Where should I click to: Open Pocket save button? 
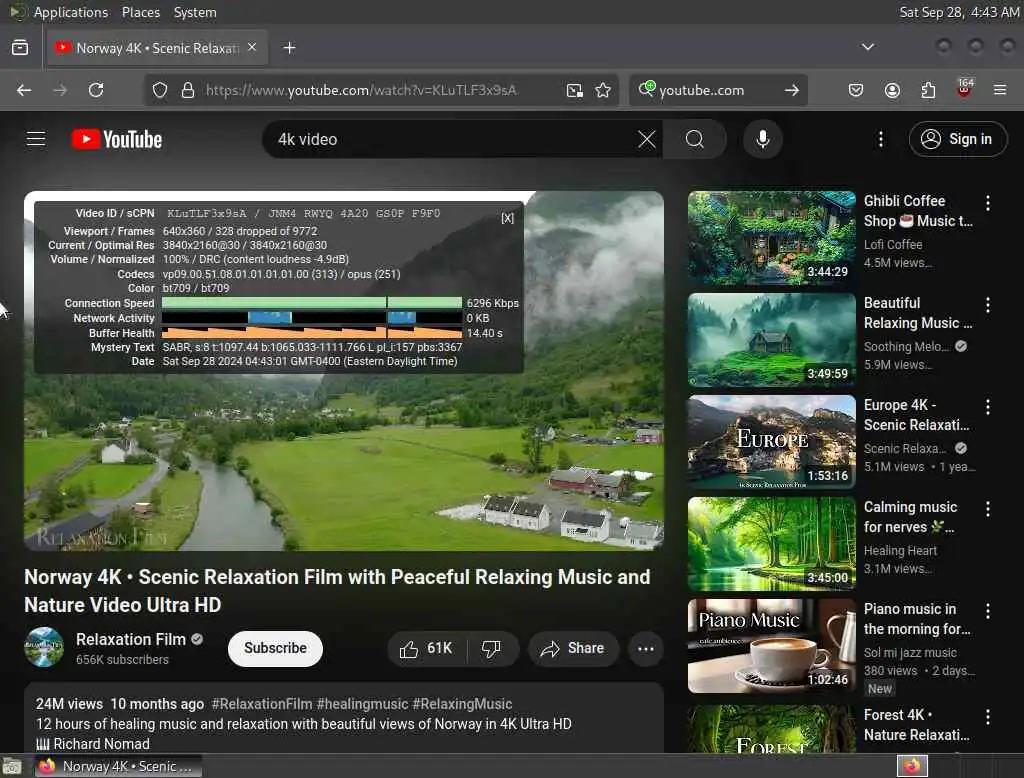point(856,90)
